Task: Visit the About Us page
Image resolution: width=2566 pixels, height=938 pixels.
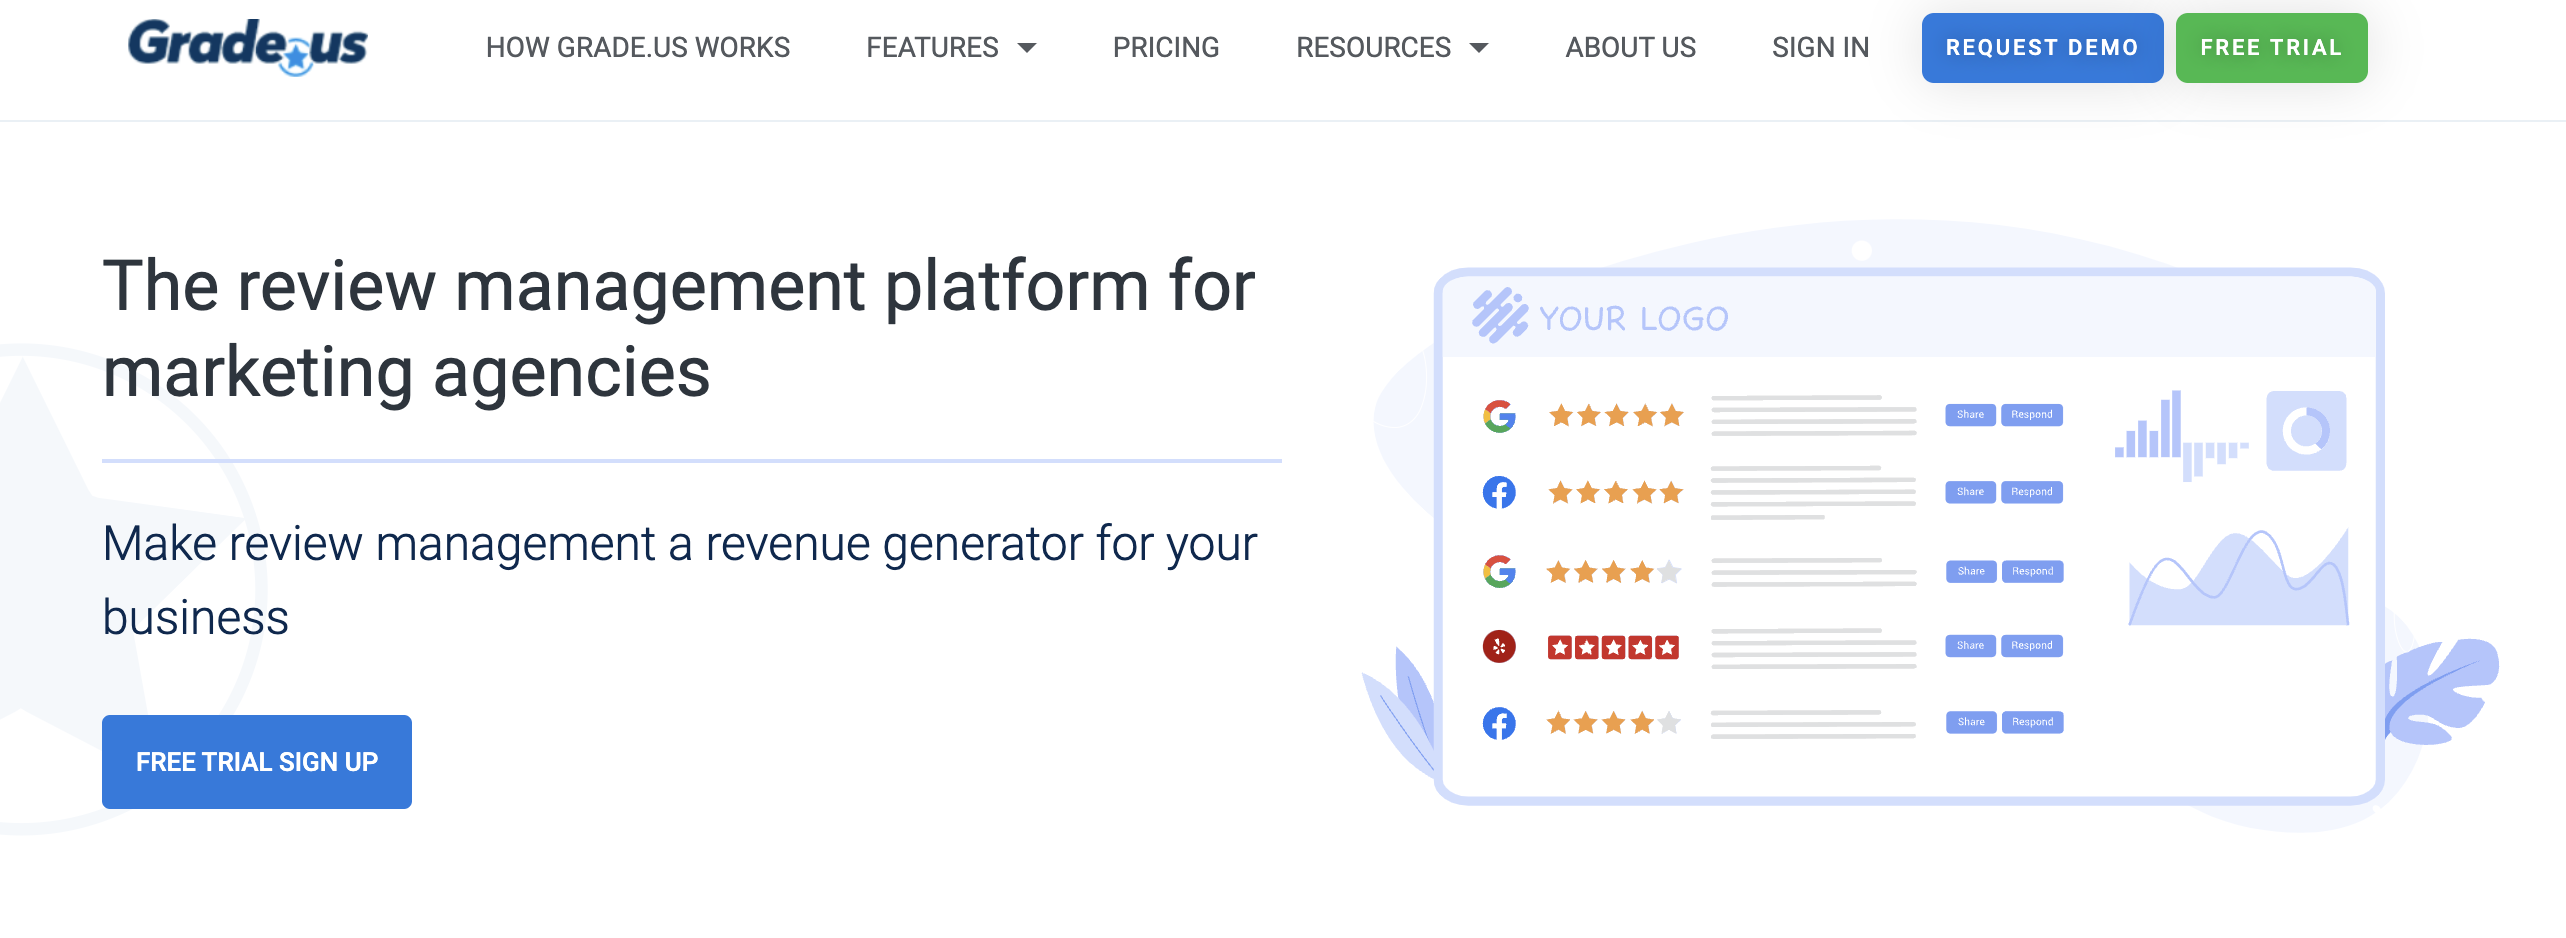Action: tap(1630, 47)
